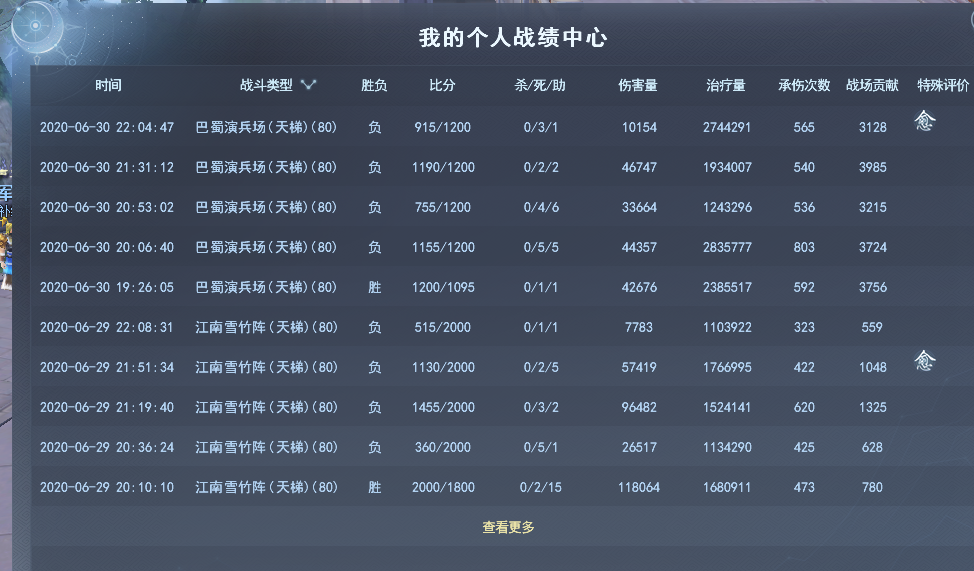Click timestamp 2020-06-30 21:31:12
974x571 pixels.
(107, 167)
